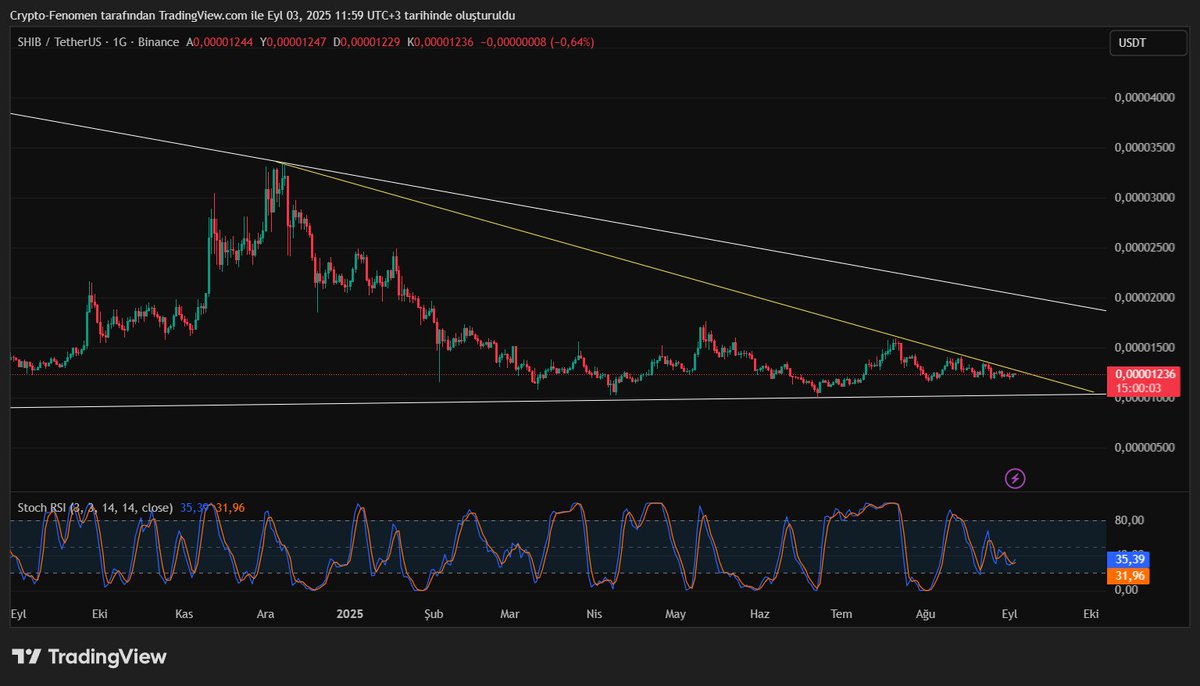1200x686 pixels.
Task: Click the high value 0,00001247 in header
Action: click(298, 42)
